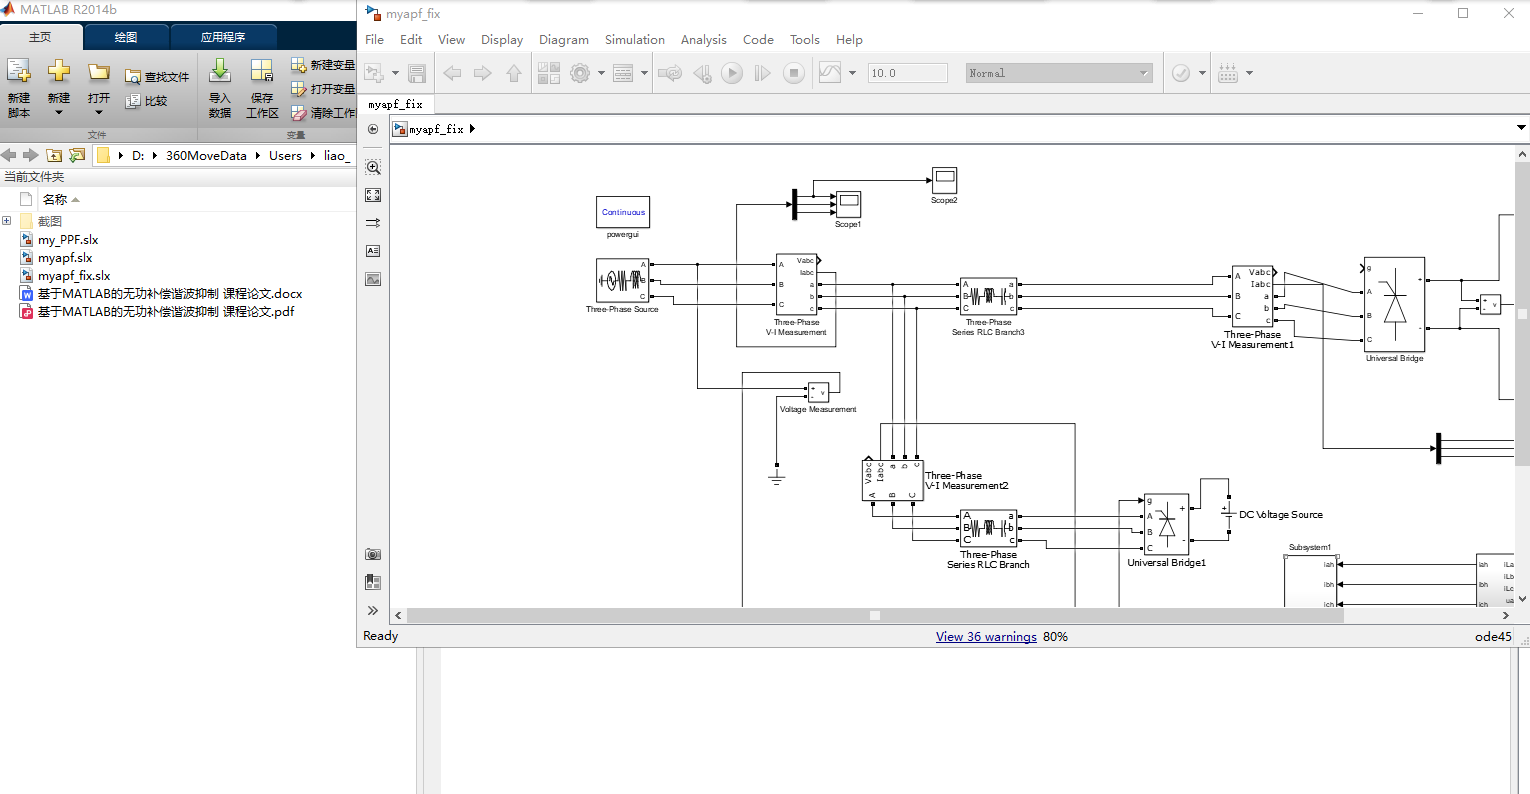
Task: Click the powergui Continuous block
Action: 623,212
